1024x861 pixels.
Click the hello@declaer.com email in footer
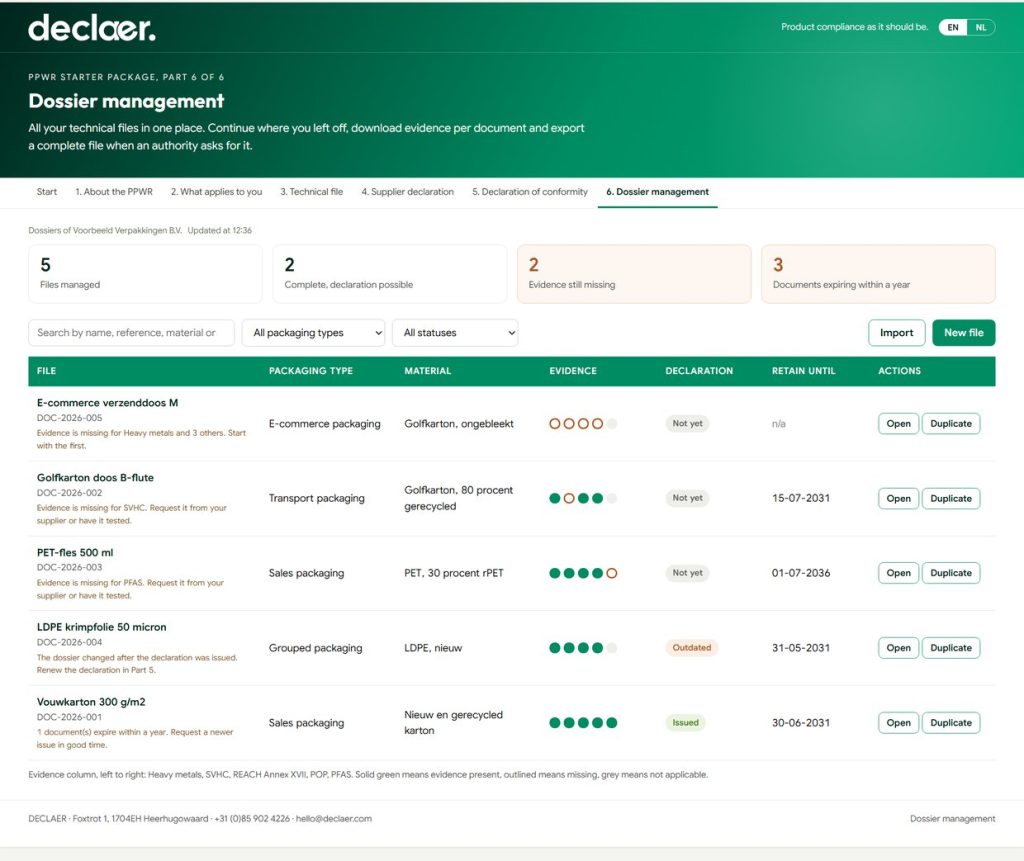point(334,819)
